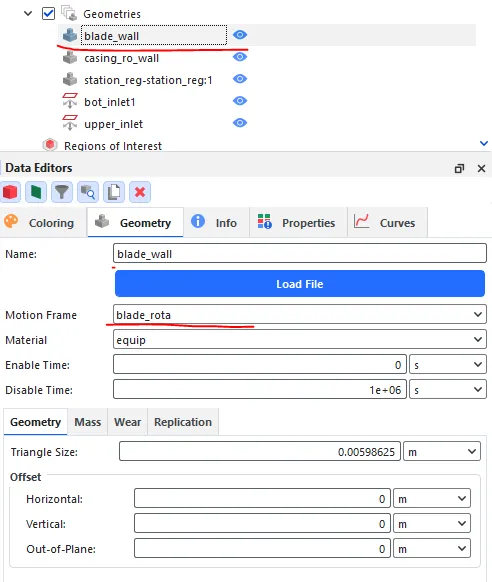Collapse the Geometries tree node

click(28, 14)
